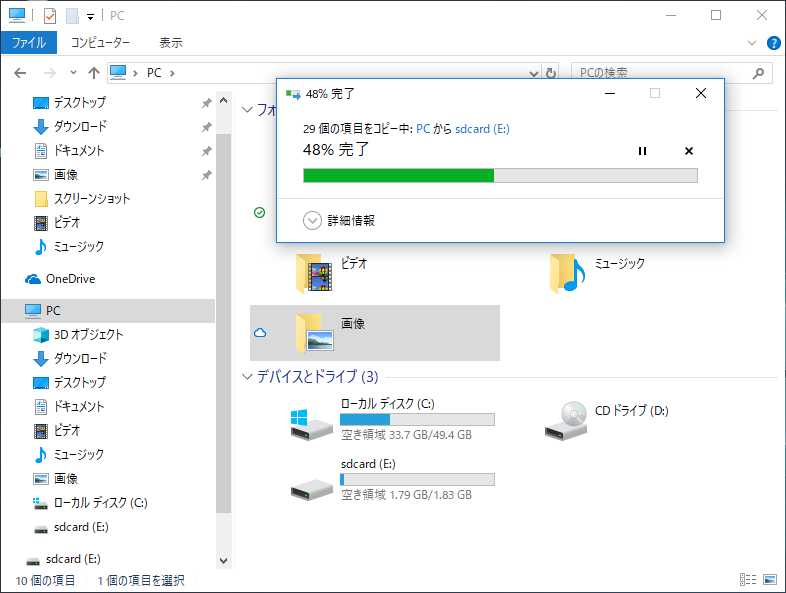Switch to details view in status bar
The width and height of the screenshot is (786, 593).
[x=747, y=579]
